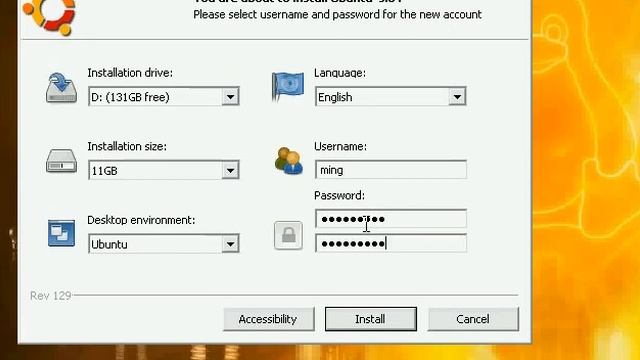The image size is (640, 360).
Task: Click the language flag icon
Action: tap(288, 86)
